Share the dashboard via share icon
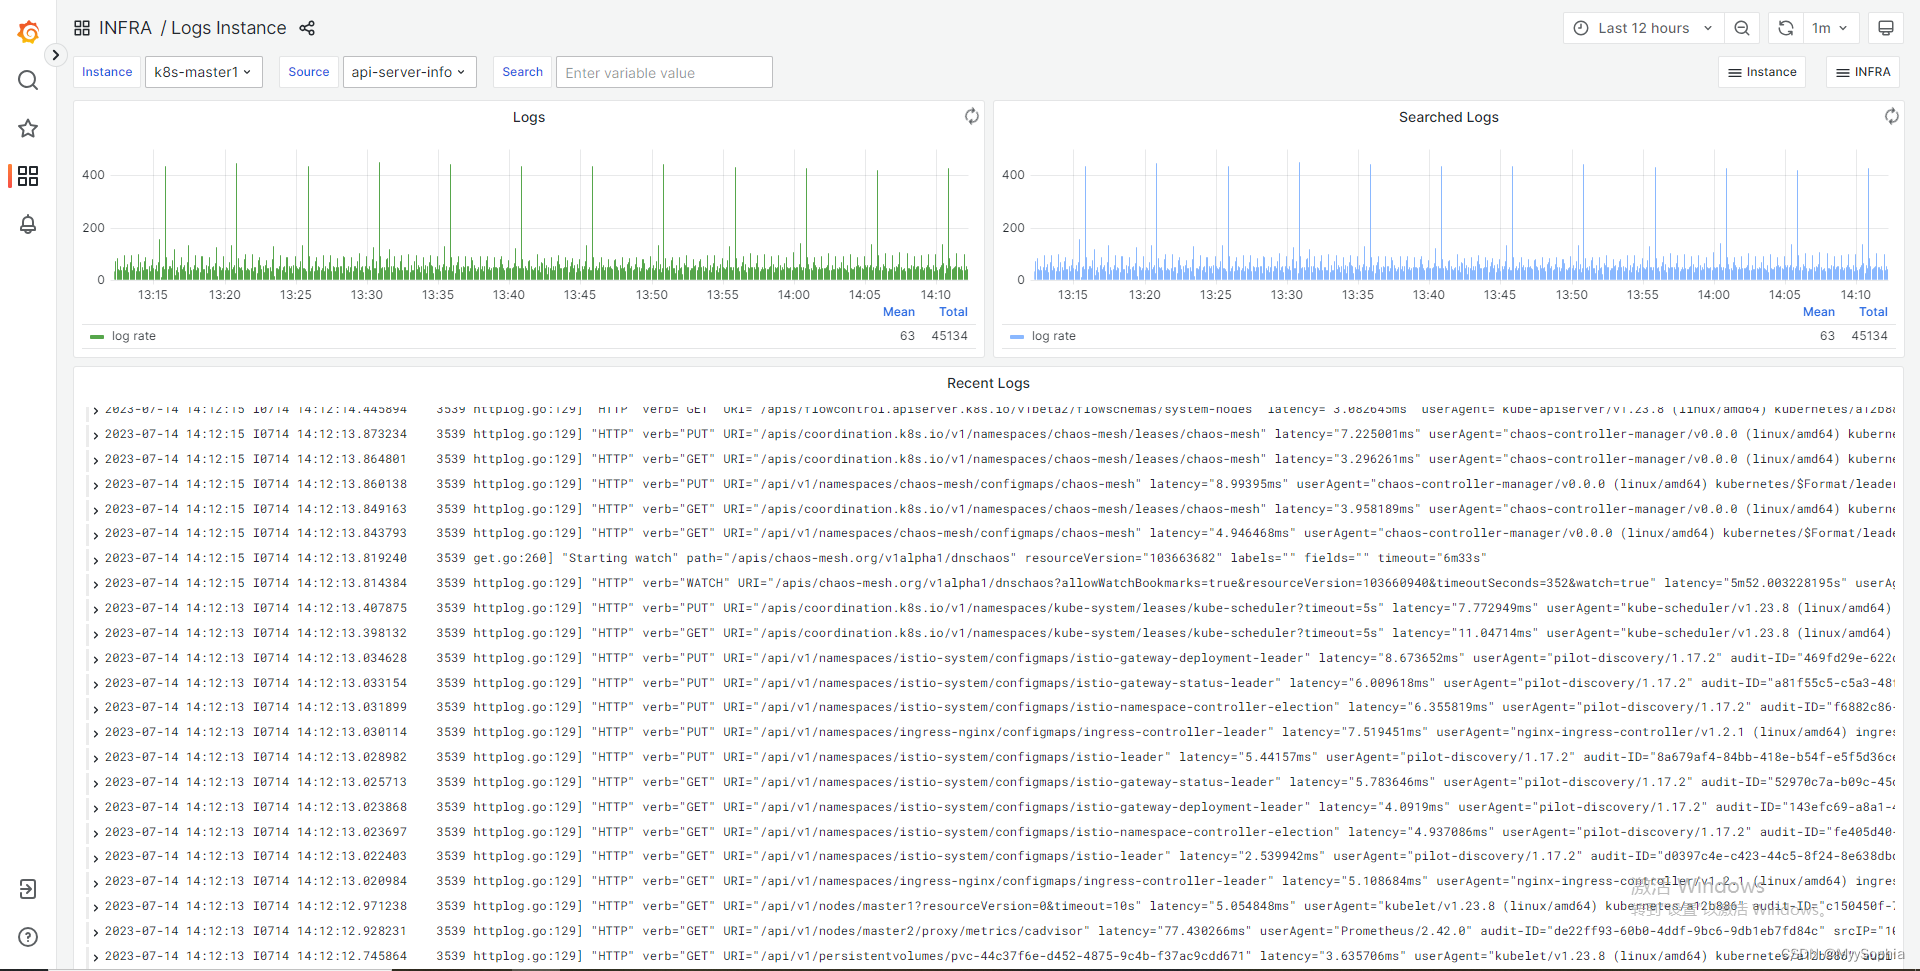Image resolution: width=1920 pixels, height=971 pixels. (x=307, y=28)
